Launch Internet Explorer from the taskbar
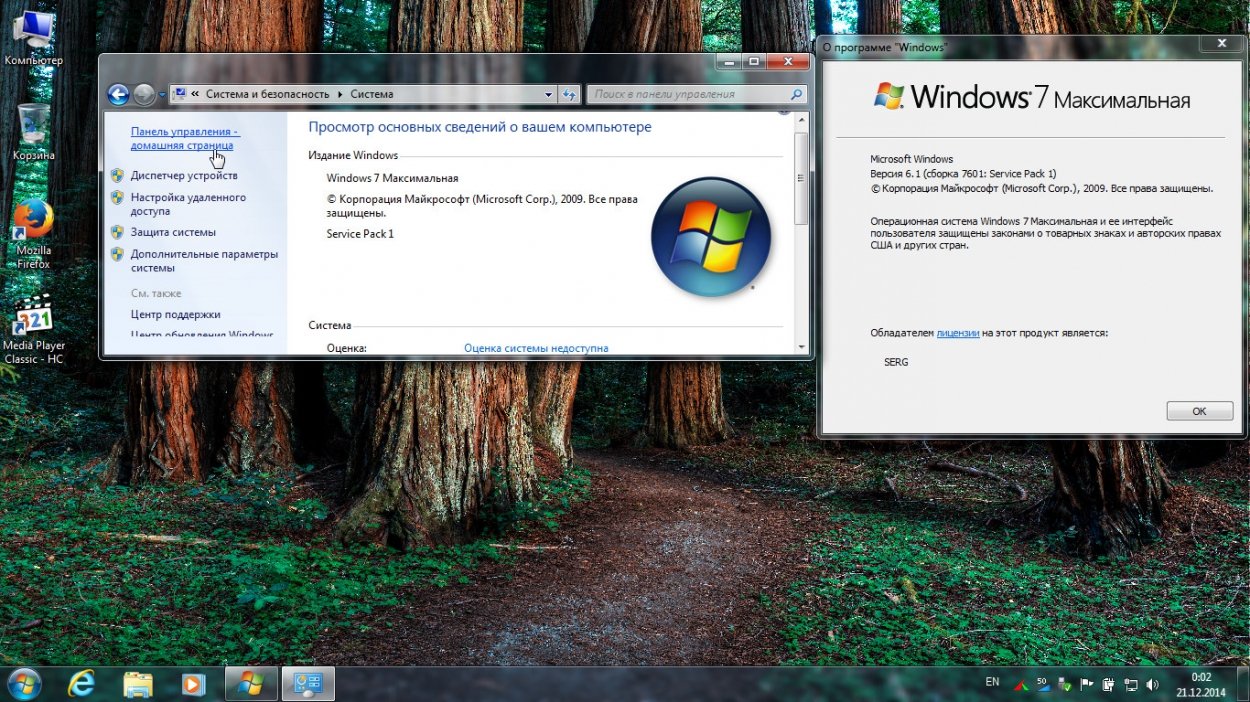The width and height of the screenshot is (1250, 702). 80,684
